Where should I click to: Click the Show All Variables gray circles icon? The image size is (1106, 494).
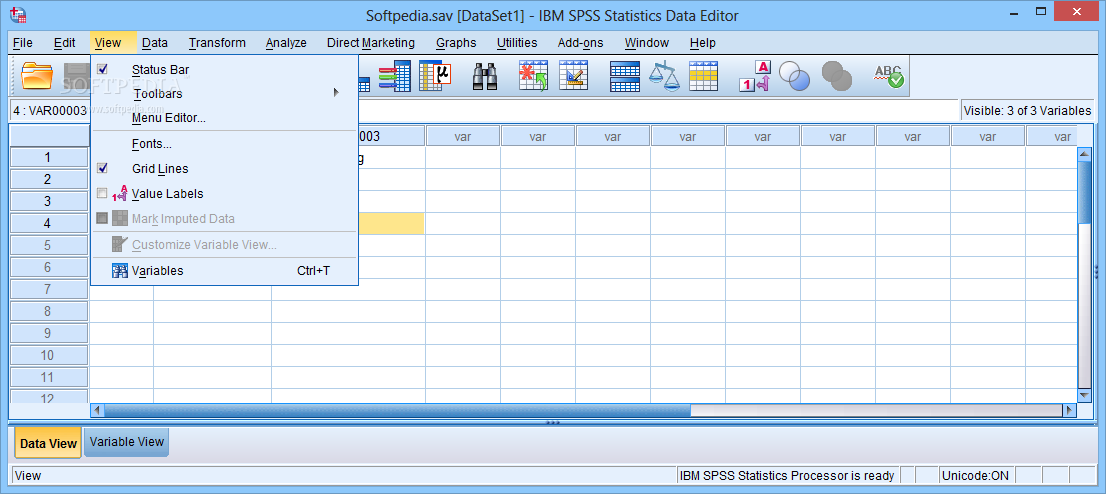click(837, 76)
